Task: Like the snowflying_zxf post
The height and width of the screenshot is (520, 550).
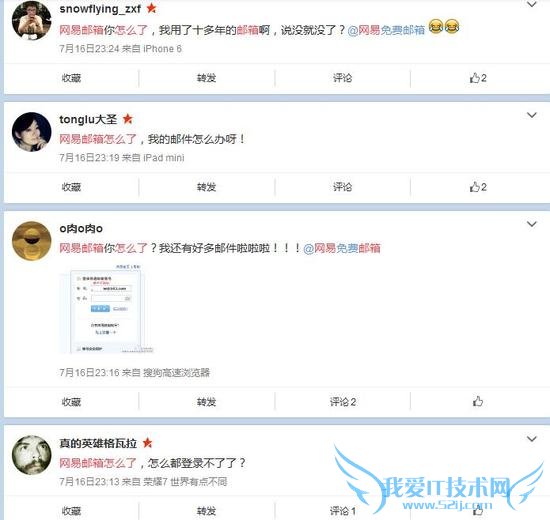Action: pyautogui.click(x=478, y=78)
